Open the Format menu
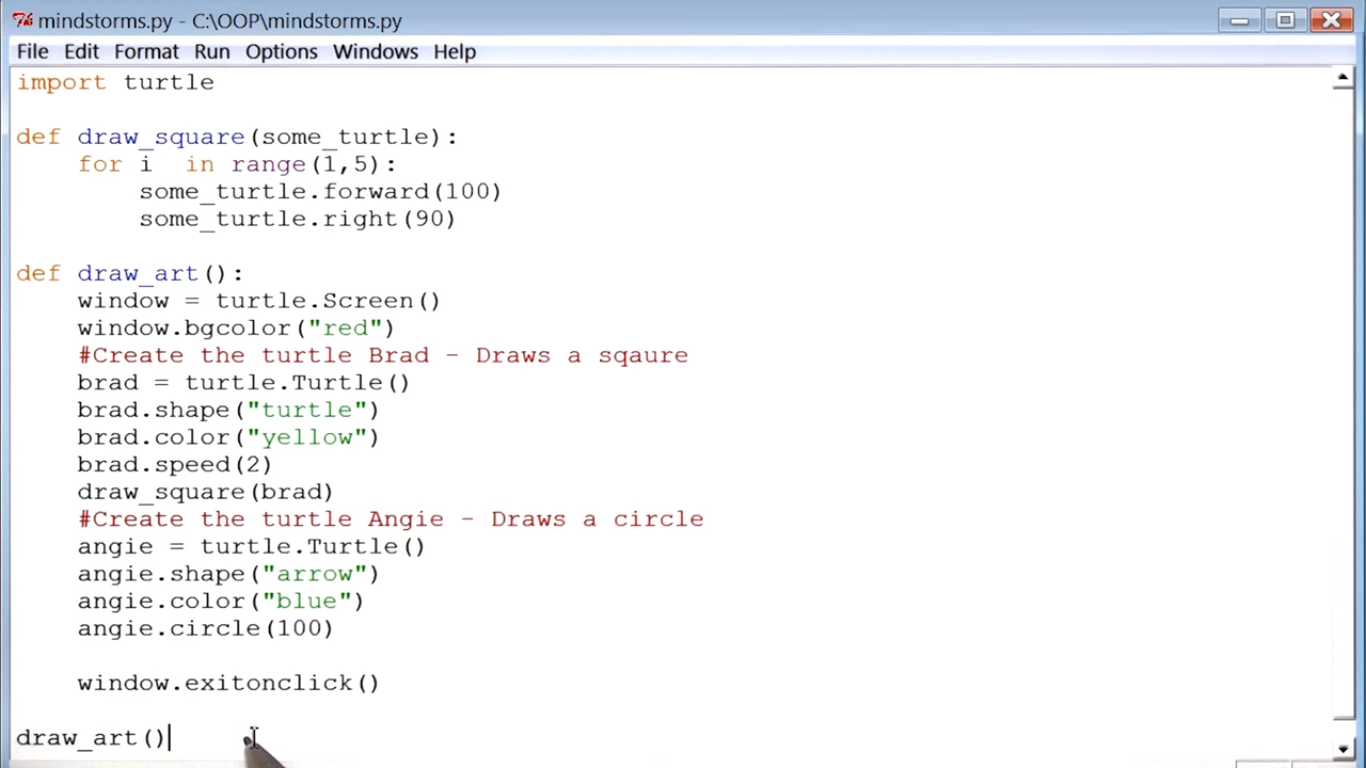1366x768 pixels. coord(146,52)
